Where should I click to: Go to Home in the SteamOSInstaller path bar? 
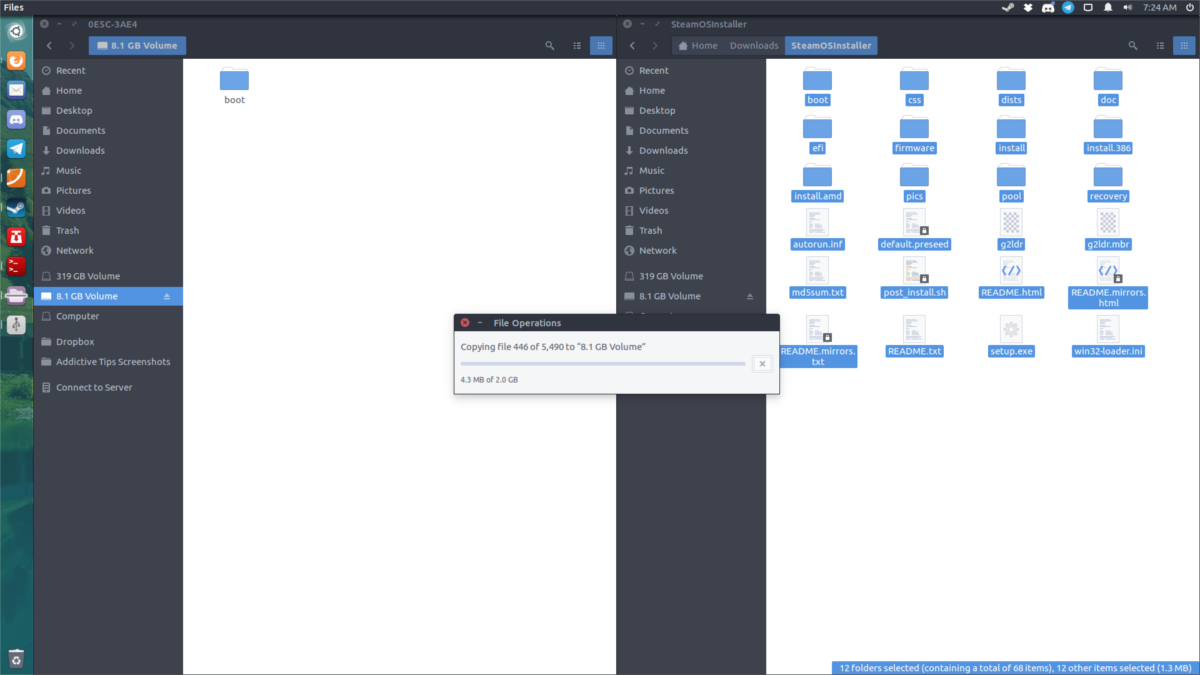click(x=697, y=46)
